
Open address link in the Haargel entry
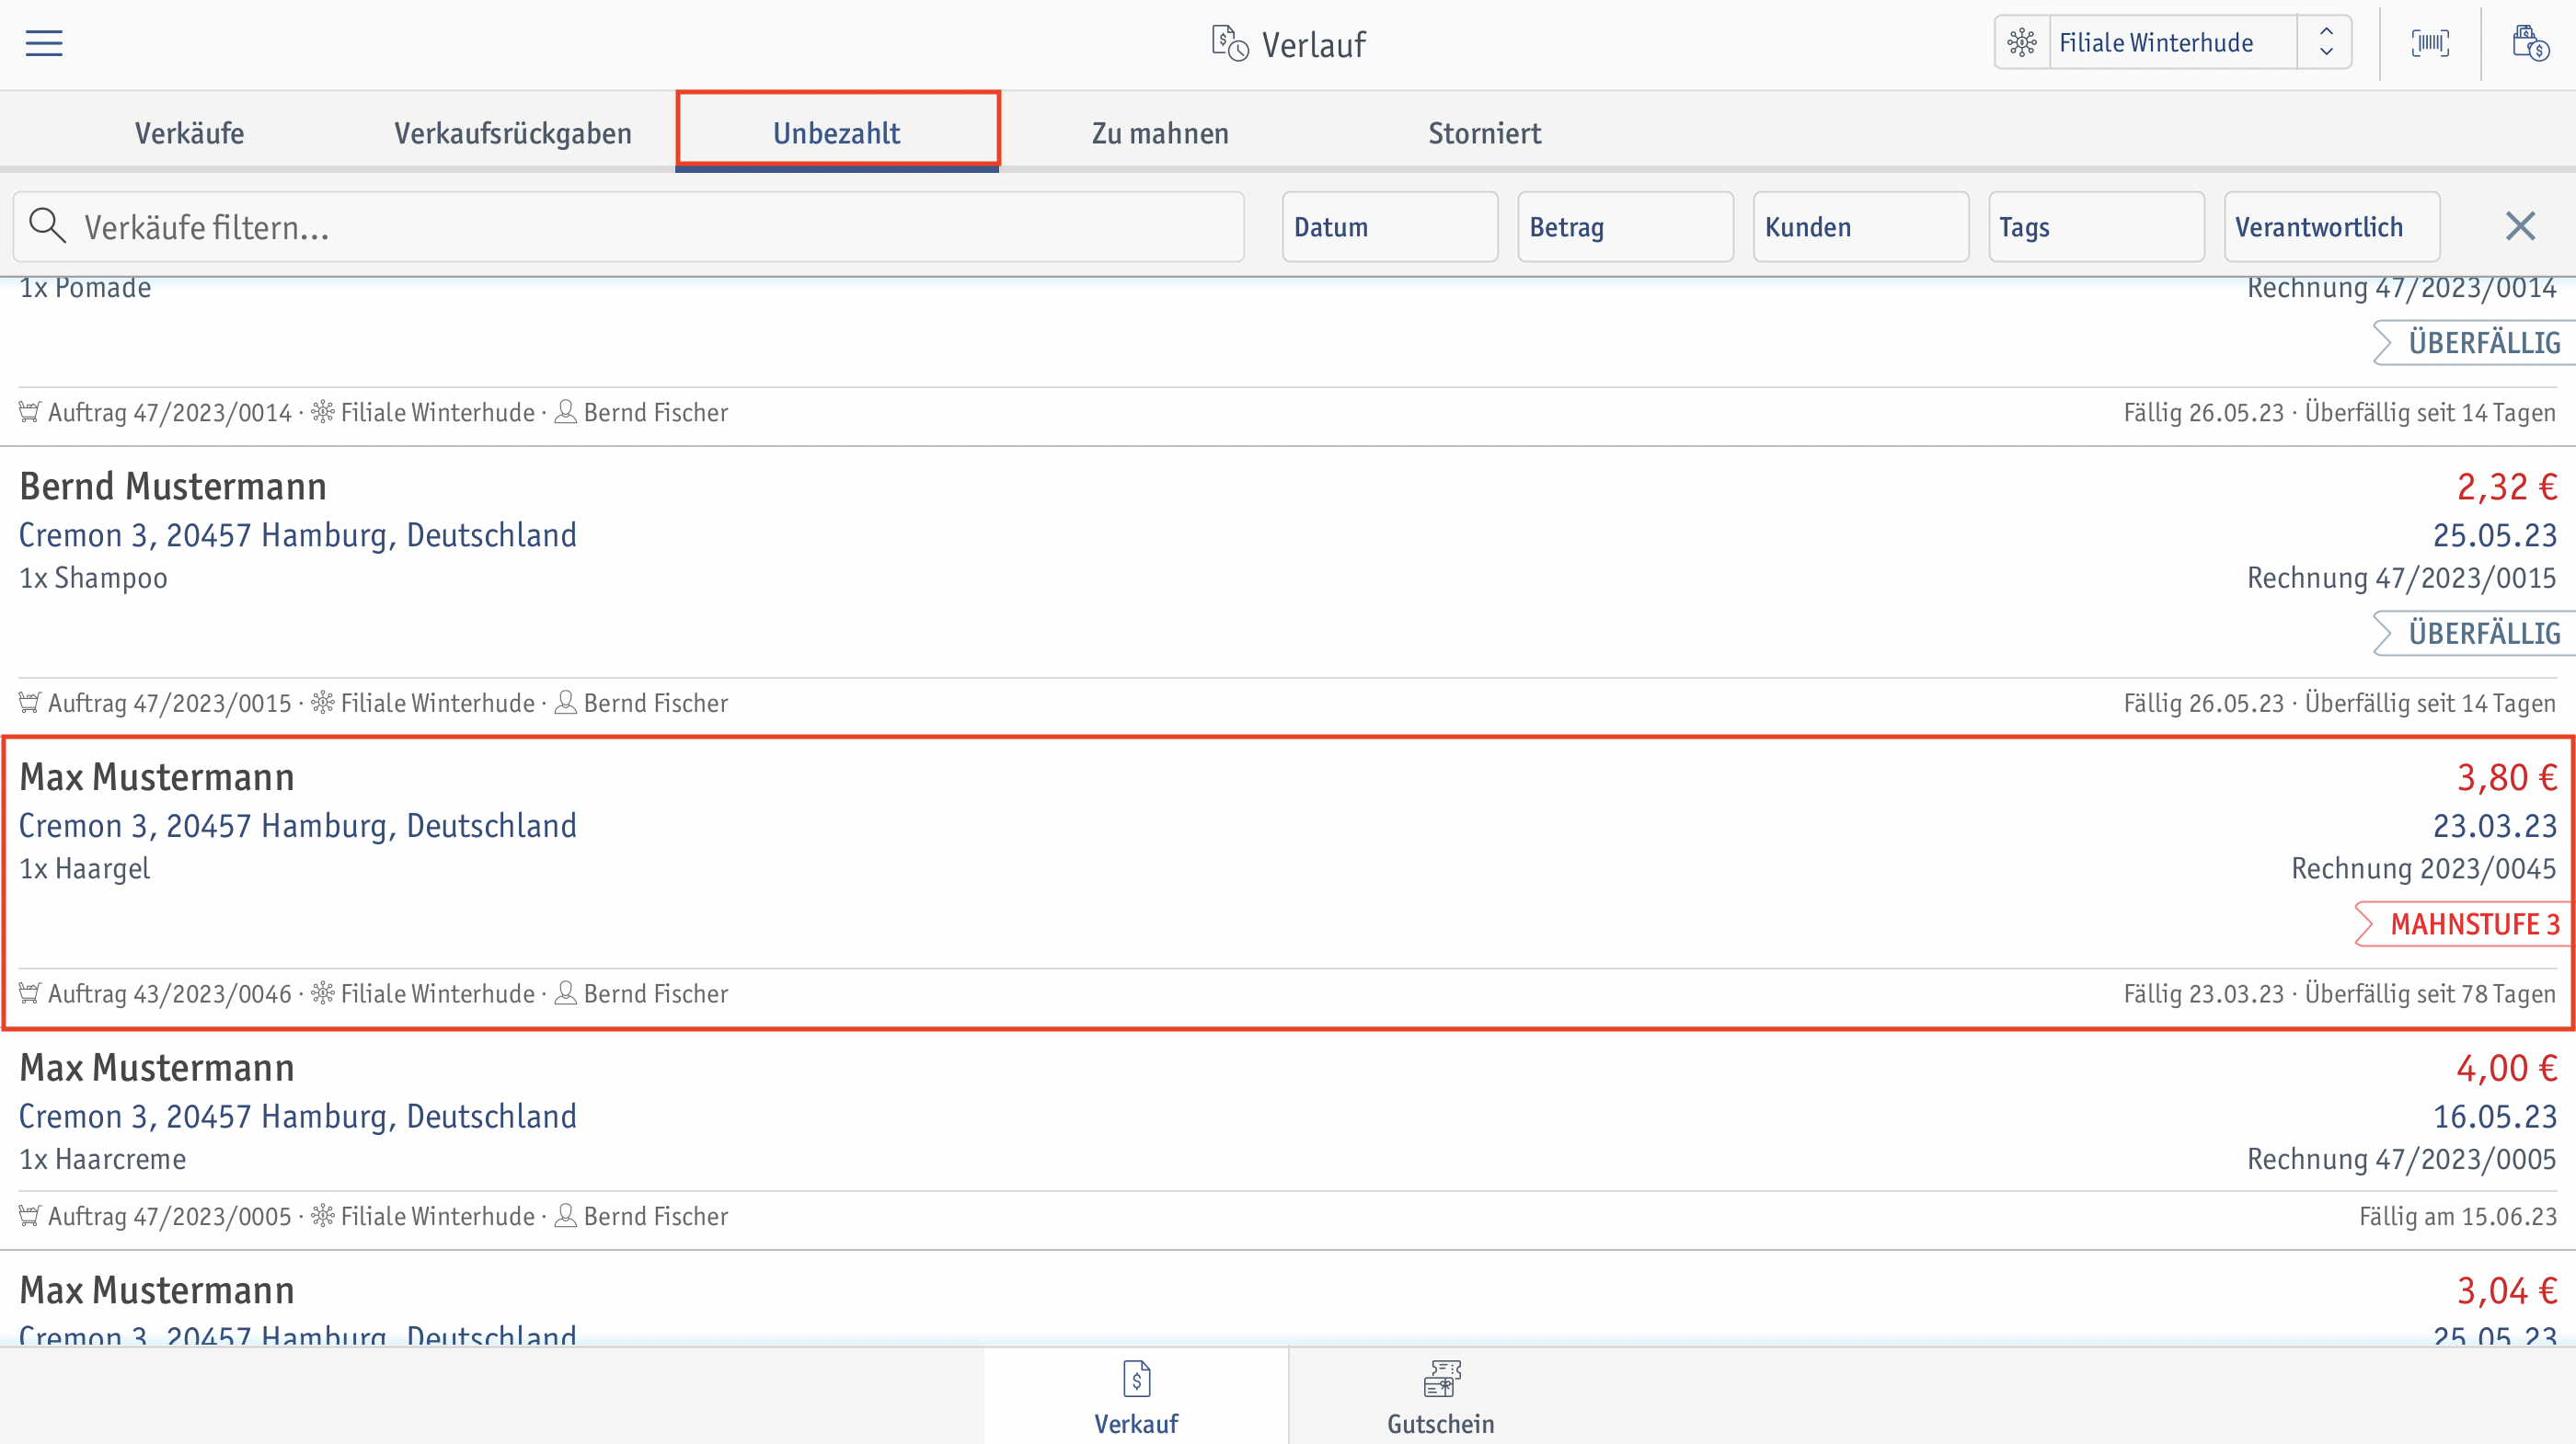point(298,826)
